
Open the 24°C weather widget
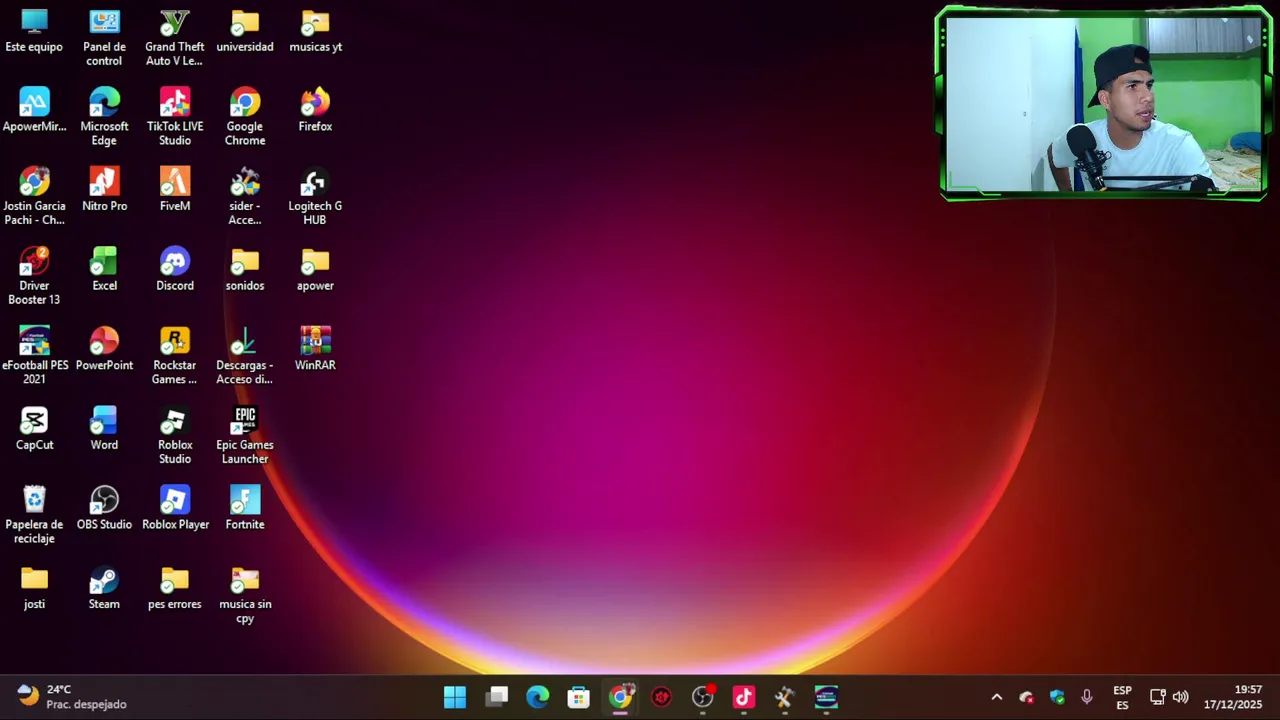coord(72,697)
